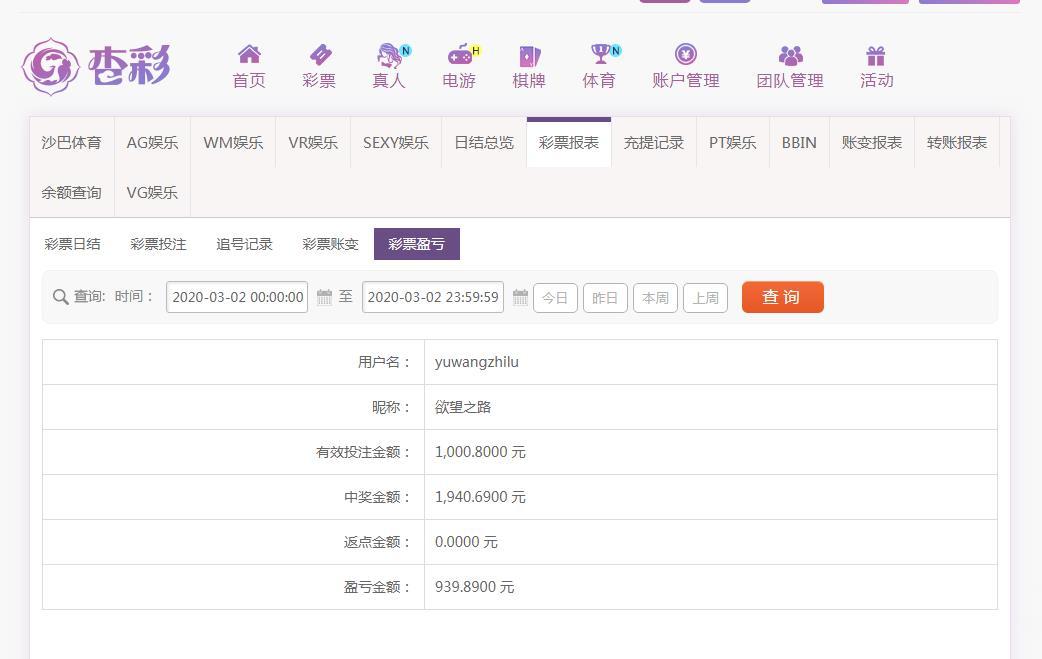The image size is (1042, 659).
Task: Choose the 上周 date range button
Action: 705,298
